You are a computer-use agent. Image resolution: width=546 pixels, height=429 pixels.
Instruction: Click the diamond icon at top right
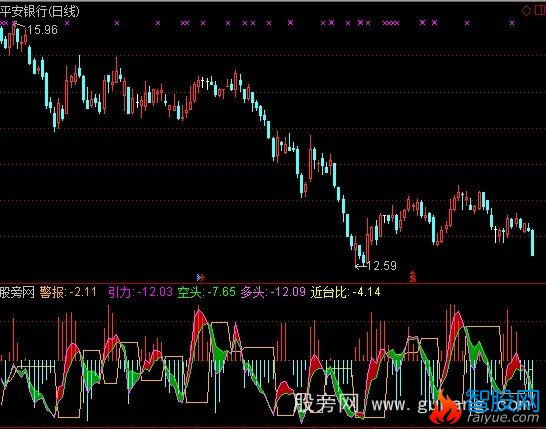[x=526, y=10]
